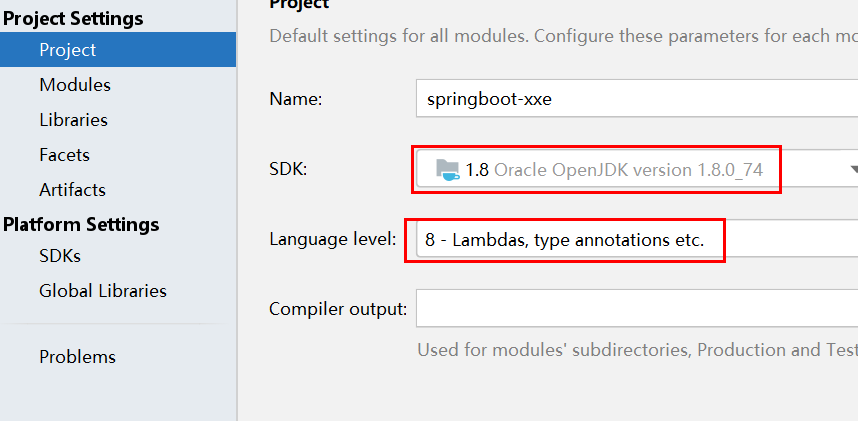
Task: Open the SDK dropdown arrow
Action: tap(854, 170)
